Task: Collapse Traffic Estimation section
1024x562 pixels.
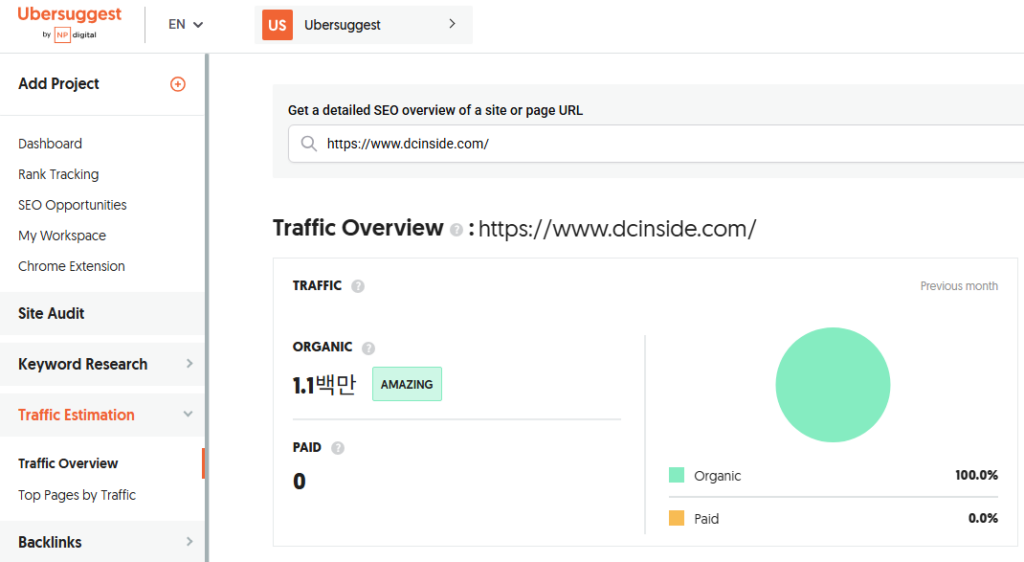Action: point(103,414)
